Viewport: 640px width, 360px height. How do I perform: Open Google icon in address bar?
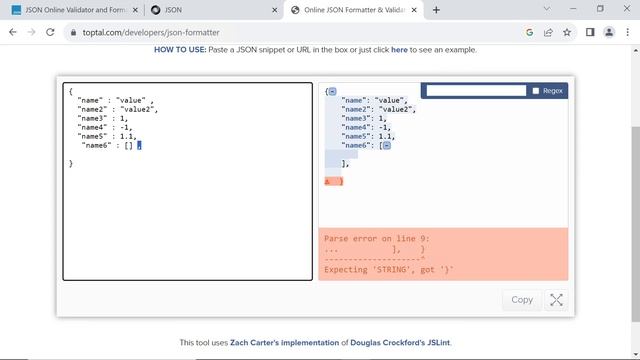[529, 32]
